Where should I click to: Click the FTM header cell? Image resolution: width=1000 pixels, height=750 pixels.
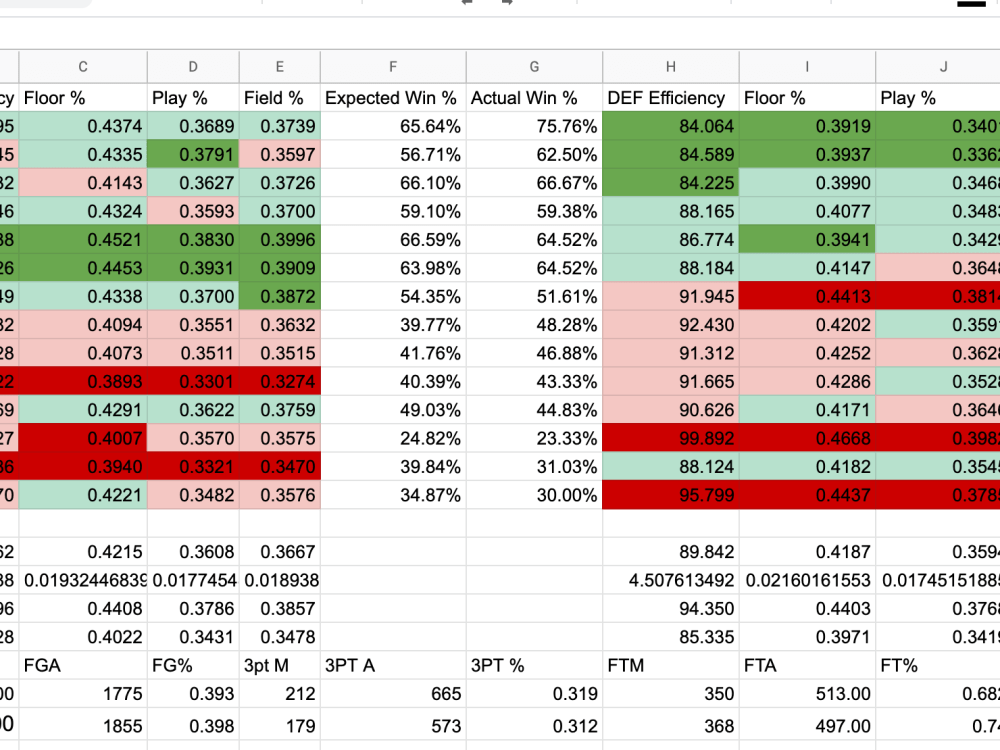pyautogui.click(x=671, y=665)
